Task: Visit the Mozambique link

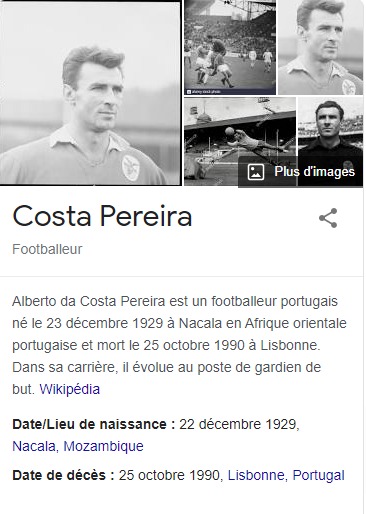Action: pos(103,446)
